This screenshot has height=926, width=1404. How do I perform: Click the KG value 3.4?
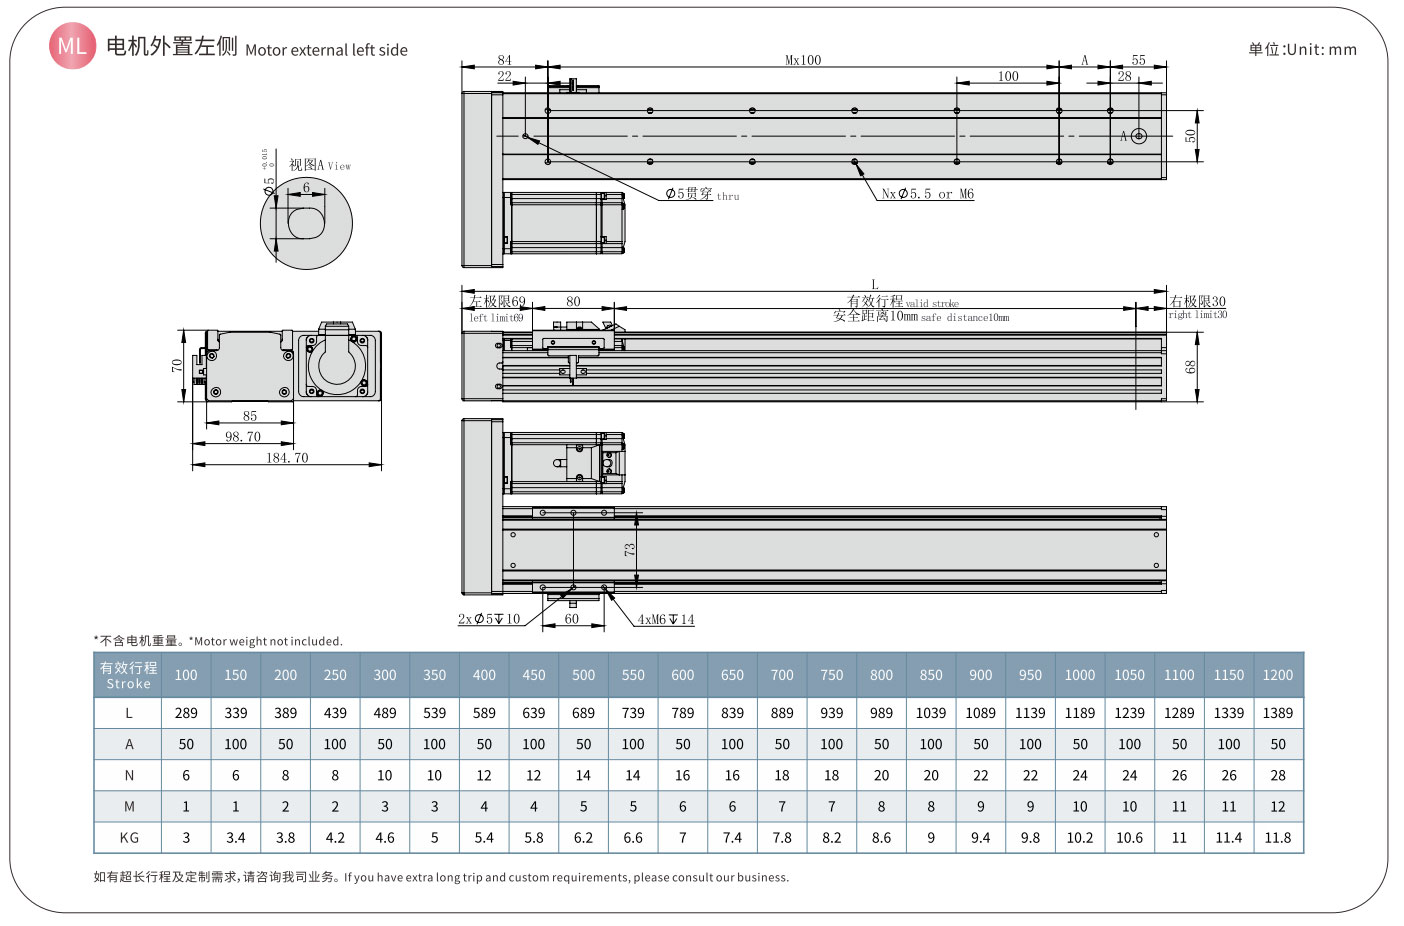tap(236, 837)
